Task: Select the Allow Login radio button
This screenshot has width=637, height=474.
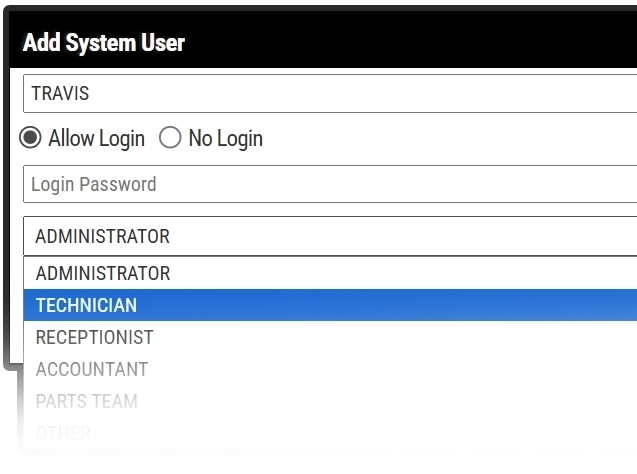Action: coord(31,138)
